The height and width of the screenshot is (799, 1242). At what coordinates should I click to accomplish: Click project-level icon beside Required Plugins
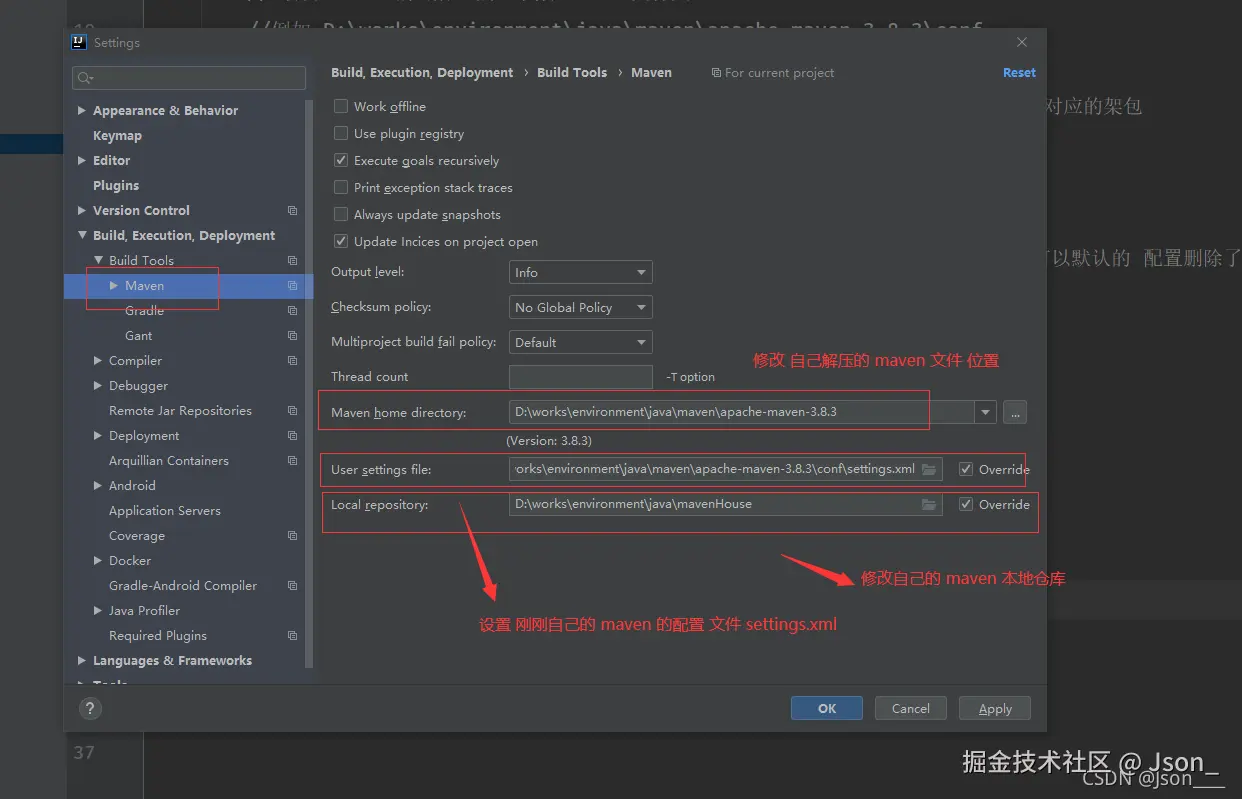pos(292,635)
